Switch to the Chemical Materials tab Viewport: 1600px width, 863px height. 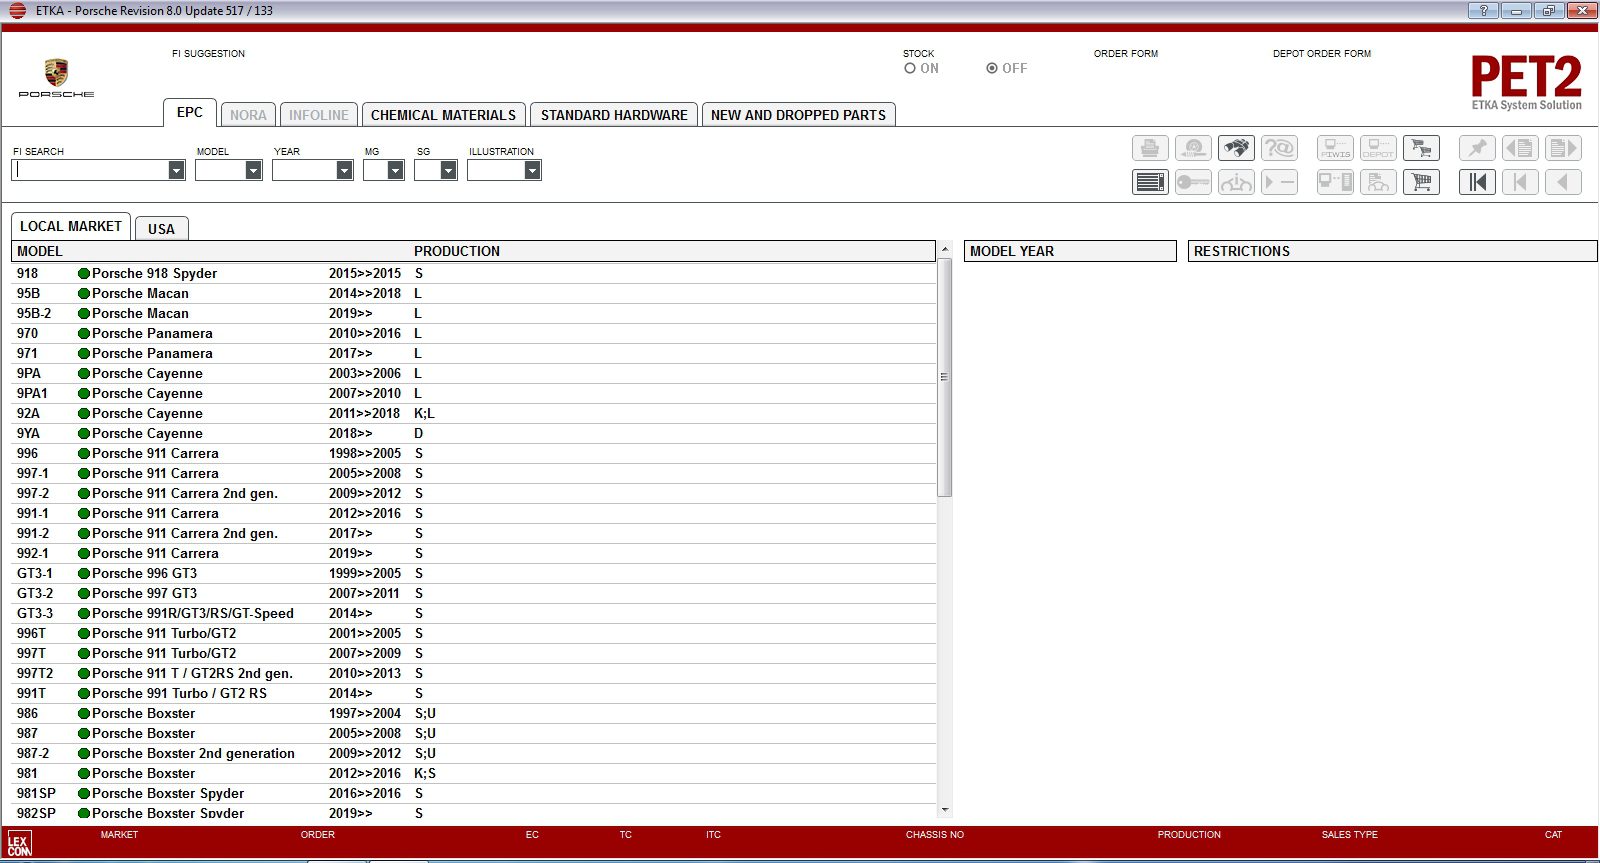point(444,115)
